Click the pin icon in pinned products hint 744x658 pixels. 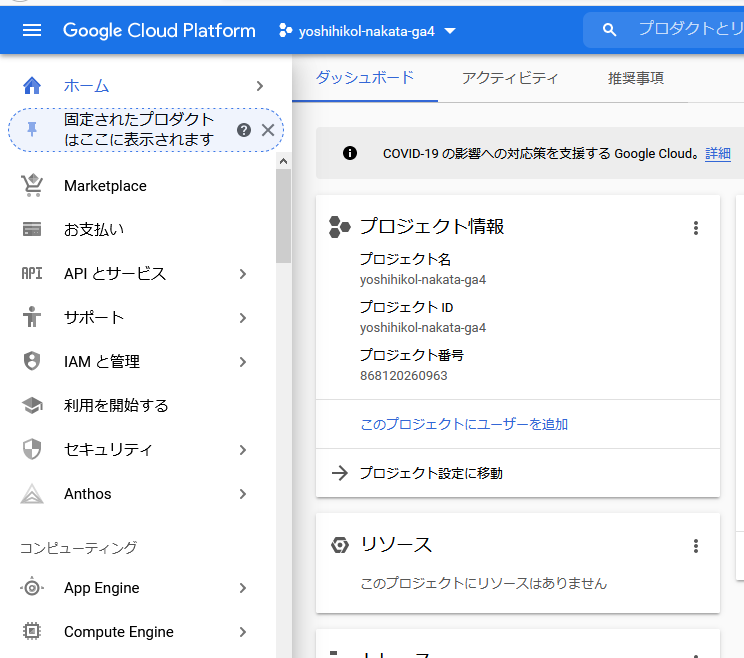tap(32, 129)
